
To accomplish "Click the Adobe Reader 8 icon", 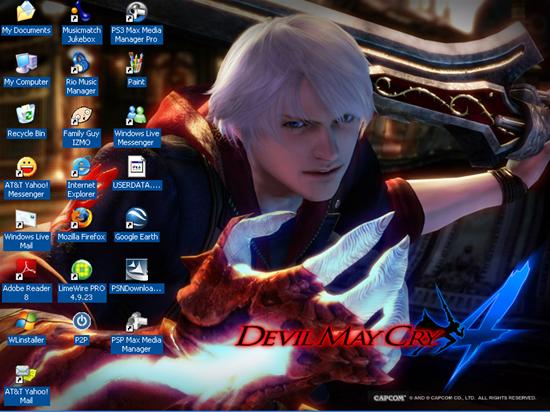I will click(x=26, y=270).
